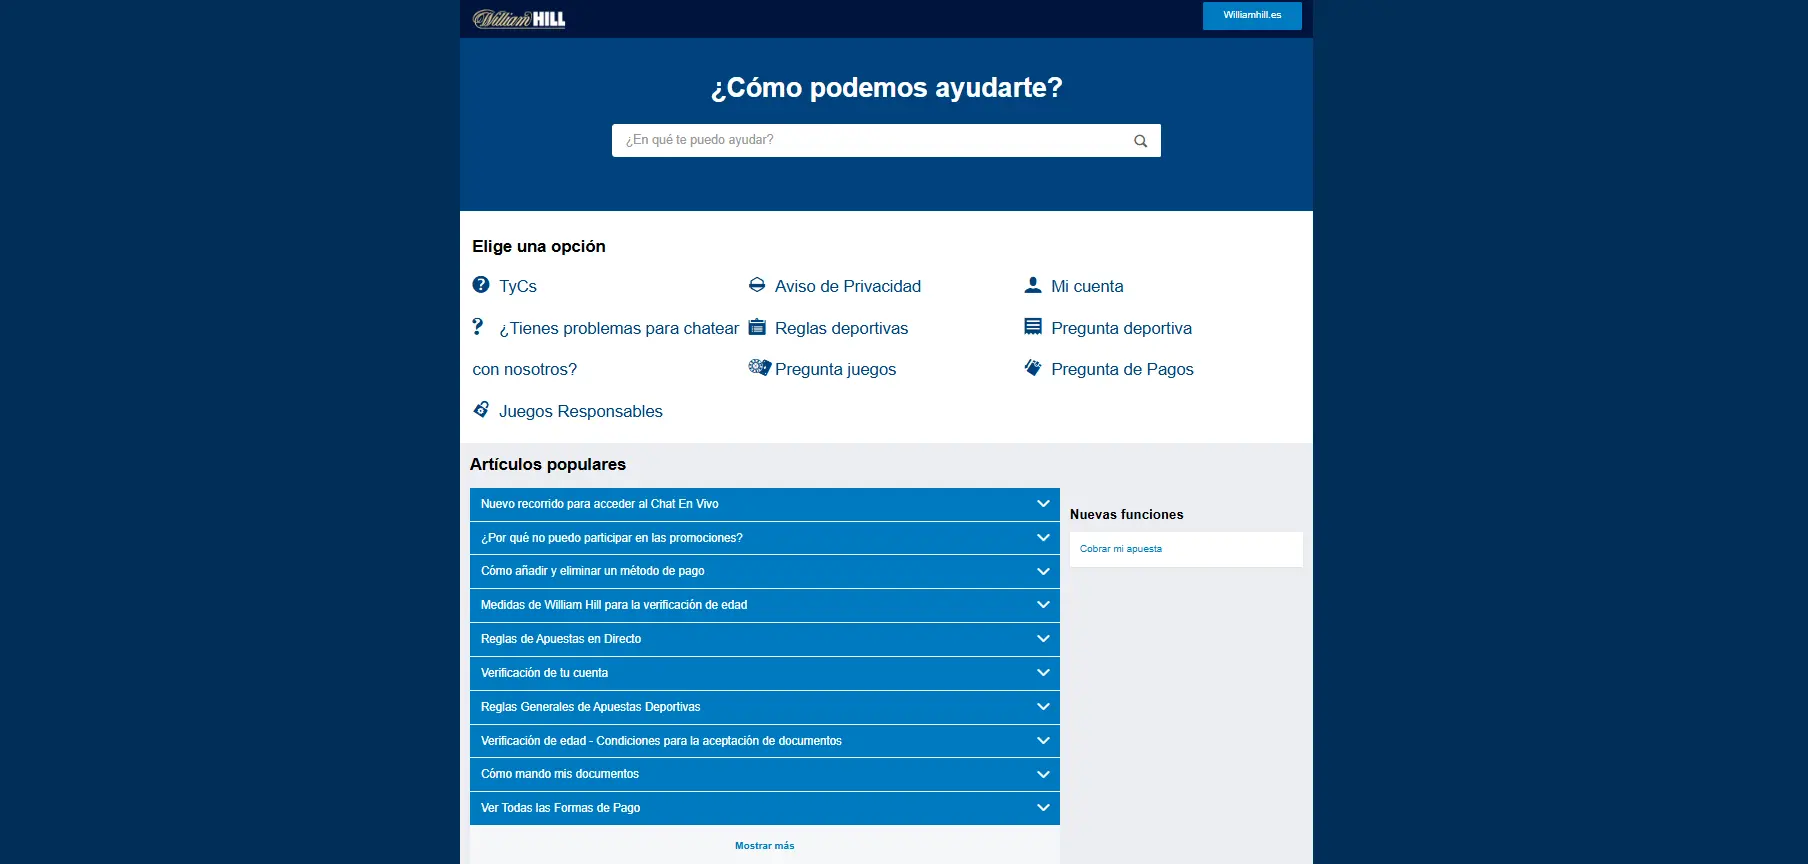The image size is (1808, 864).
Task: Expand chevron for 'Verificación de tu cuenta'
Action: (1043, 673)
